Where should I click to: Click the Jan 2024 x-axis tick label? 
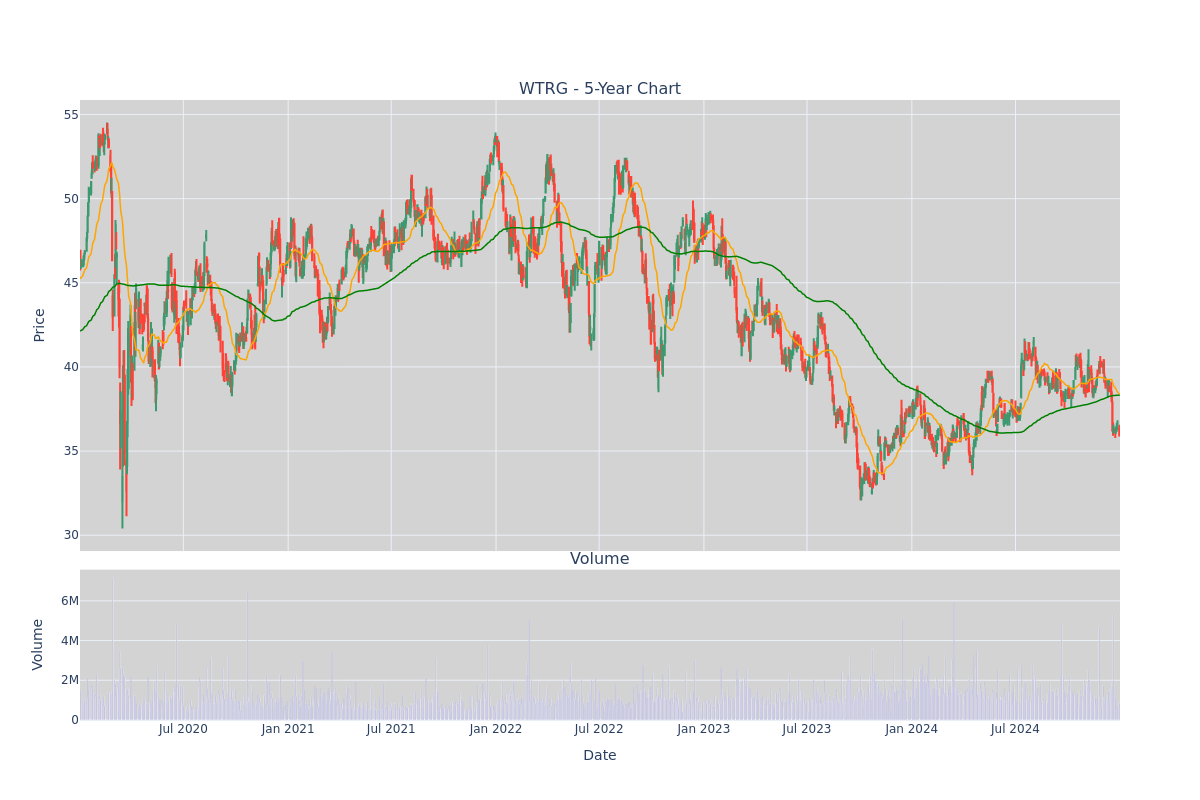912,729
